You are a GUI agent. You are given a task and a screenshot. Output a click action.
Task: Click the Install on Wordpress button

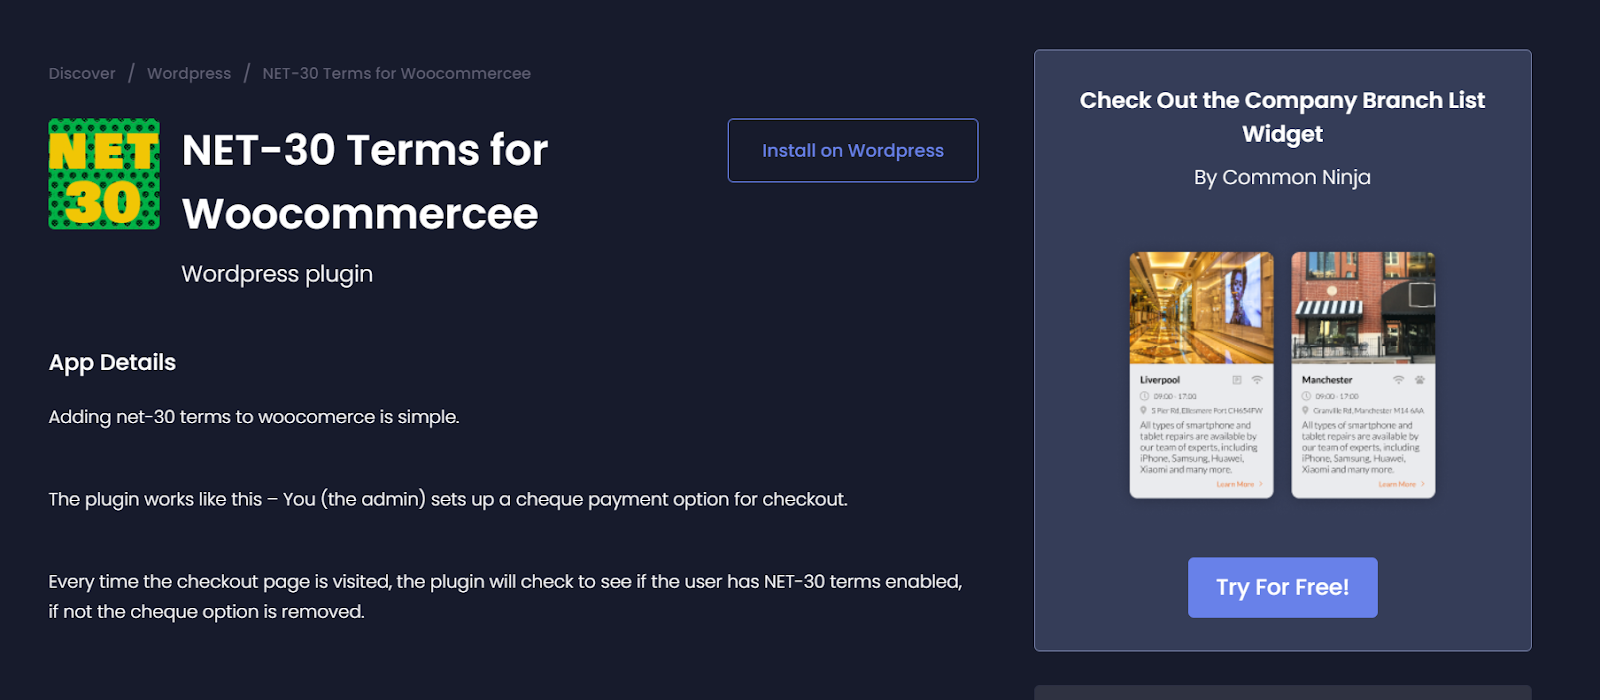[x=853, y=151]
